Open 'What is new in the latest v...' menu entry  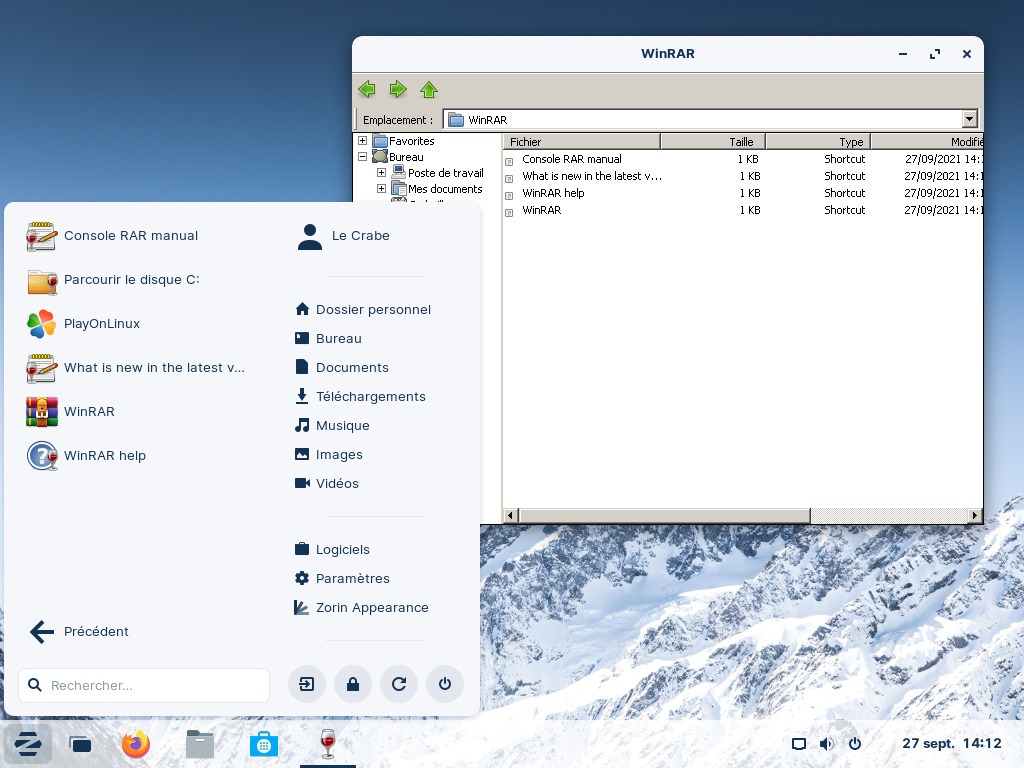[x=136, y=368]
